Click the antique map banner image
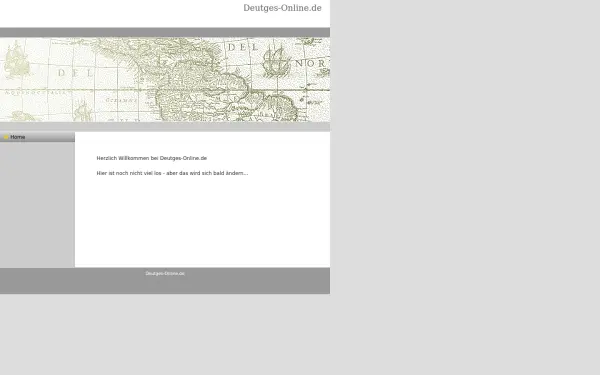The height and width of the screenshot is (375, 600). pos(165,80)
